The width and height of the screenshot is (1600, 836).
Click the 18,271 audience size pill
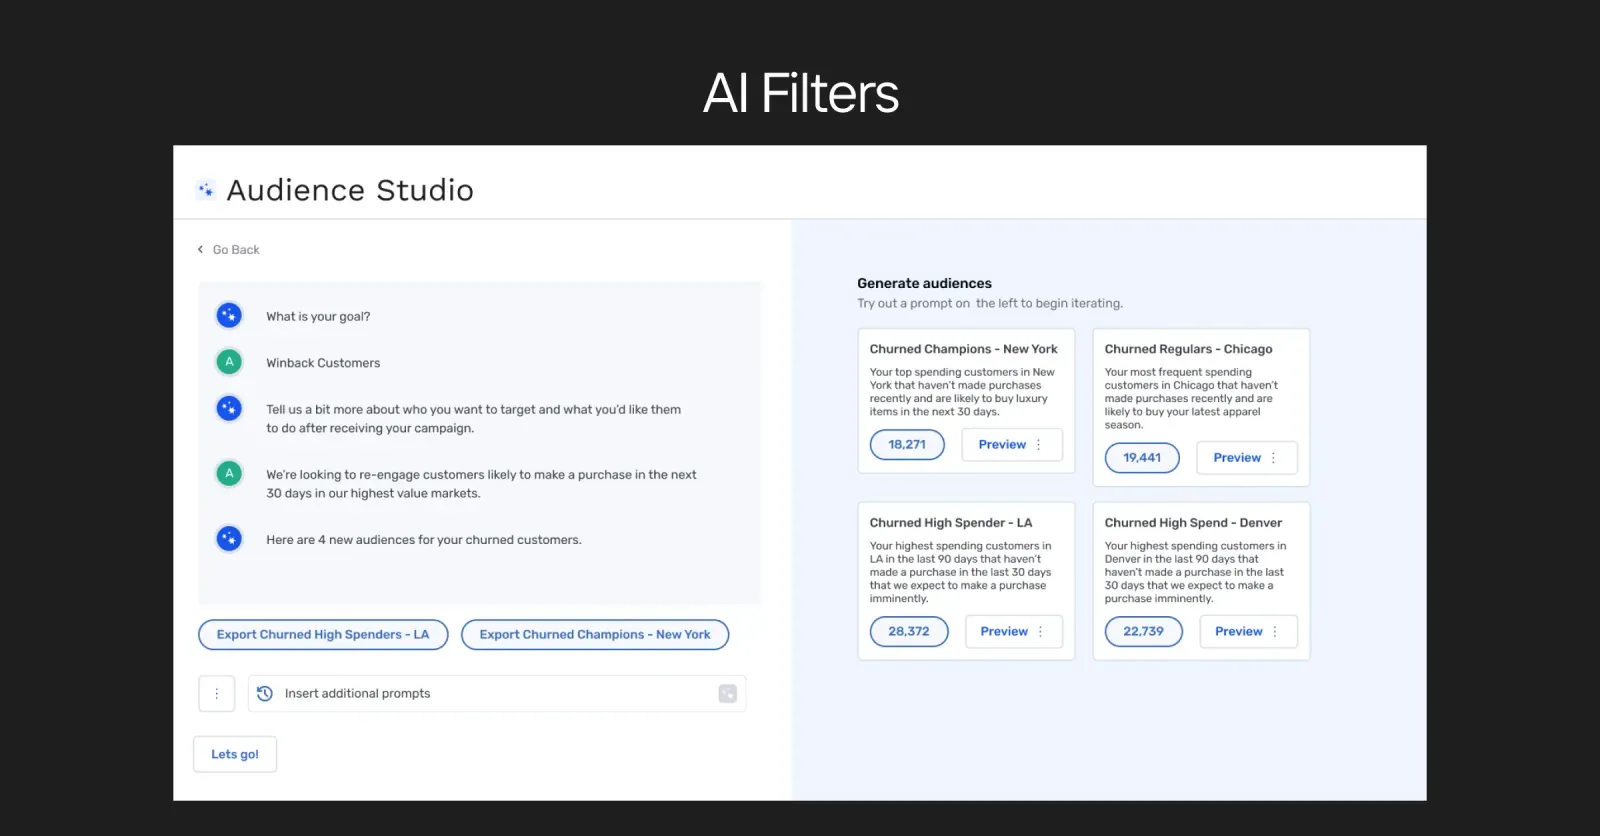coord(907,444)
